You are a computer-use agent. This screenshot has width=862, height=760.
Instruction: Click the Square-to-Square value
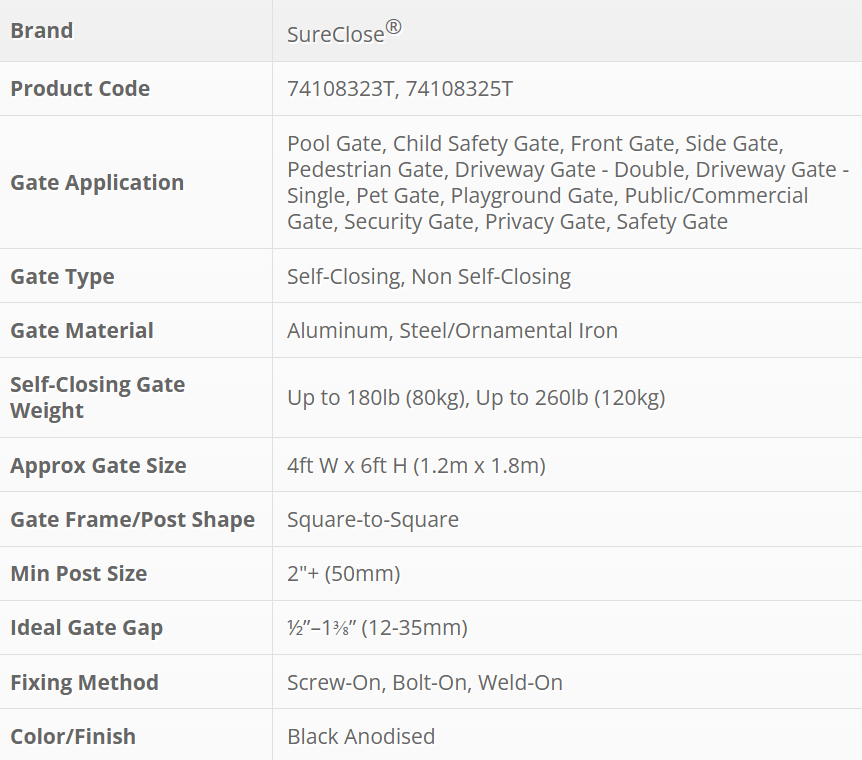coord(372,520)
